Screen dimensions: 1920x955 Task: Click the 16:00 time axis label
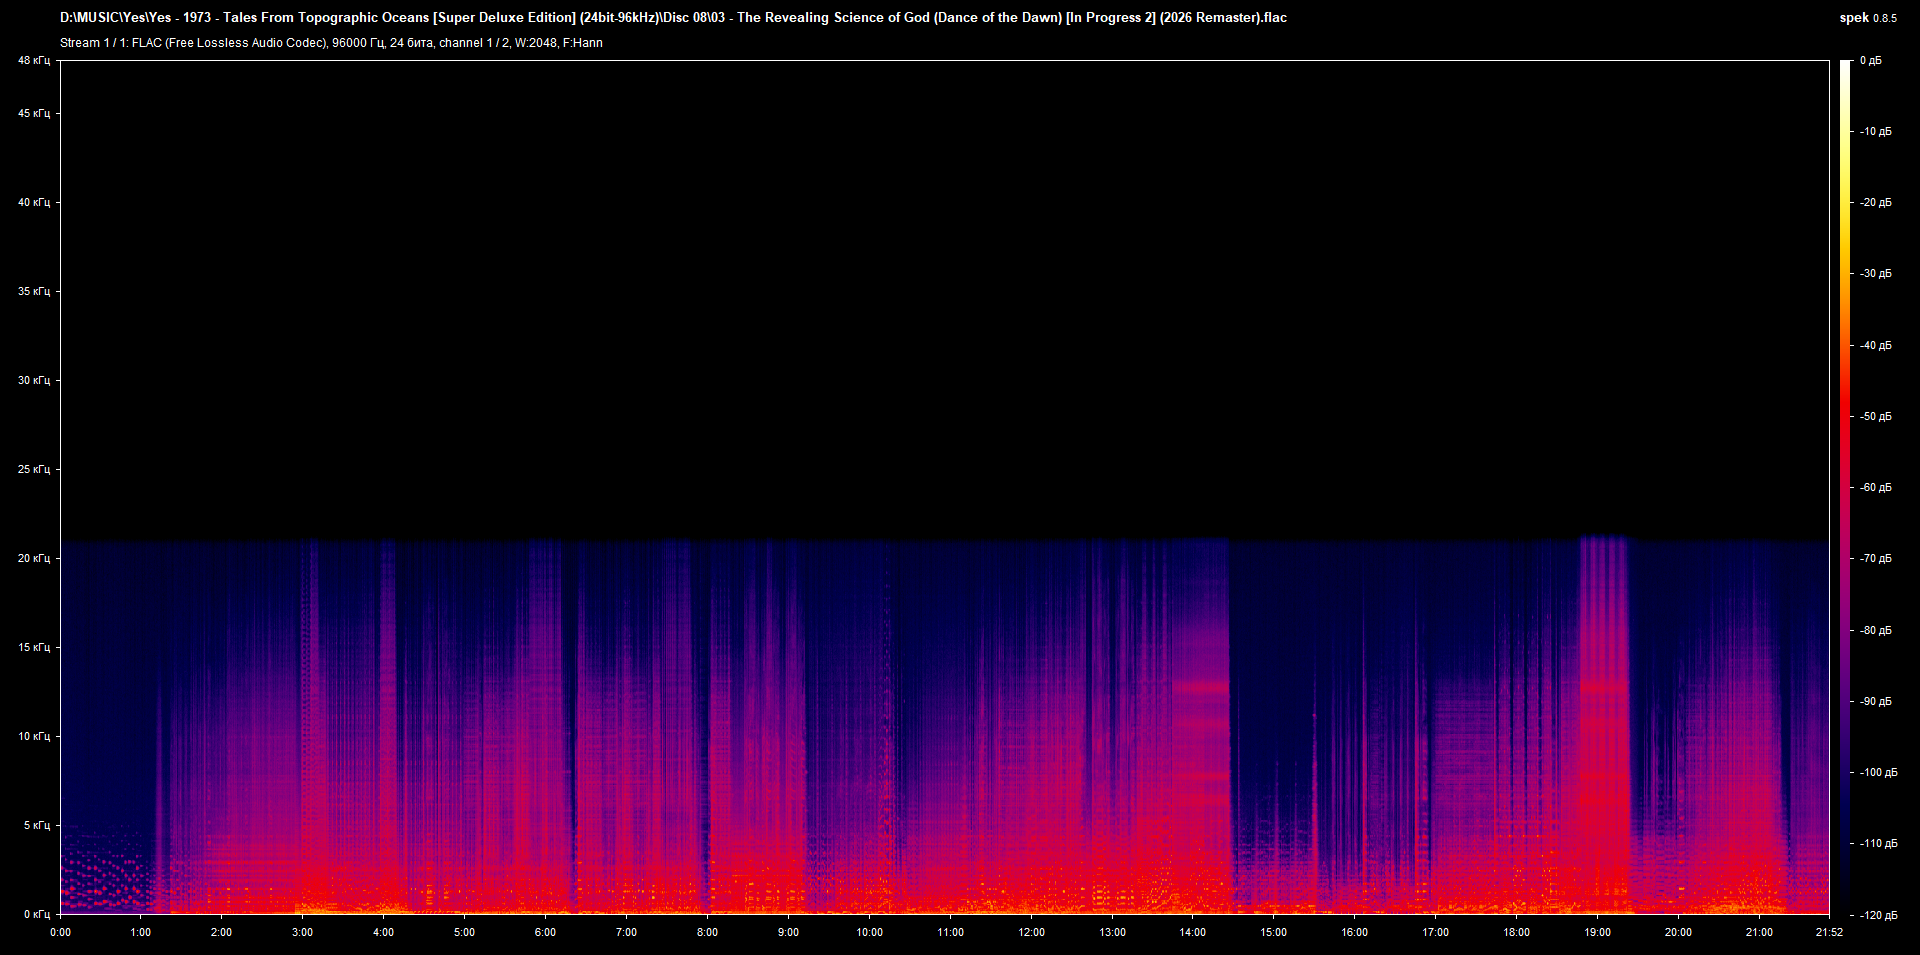point(1354,933)
